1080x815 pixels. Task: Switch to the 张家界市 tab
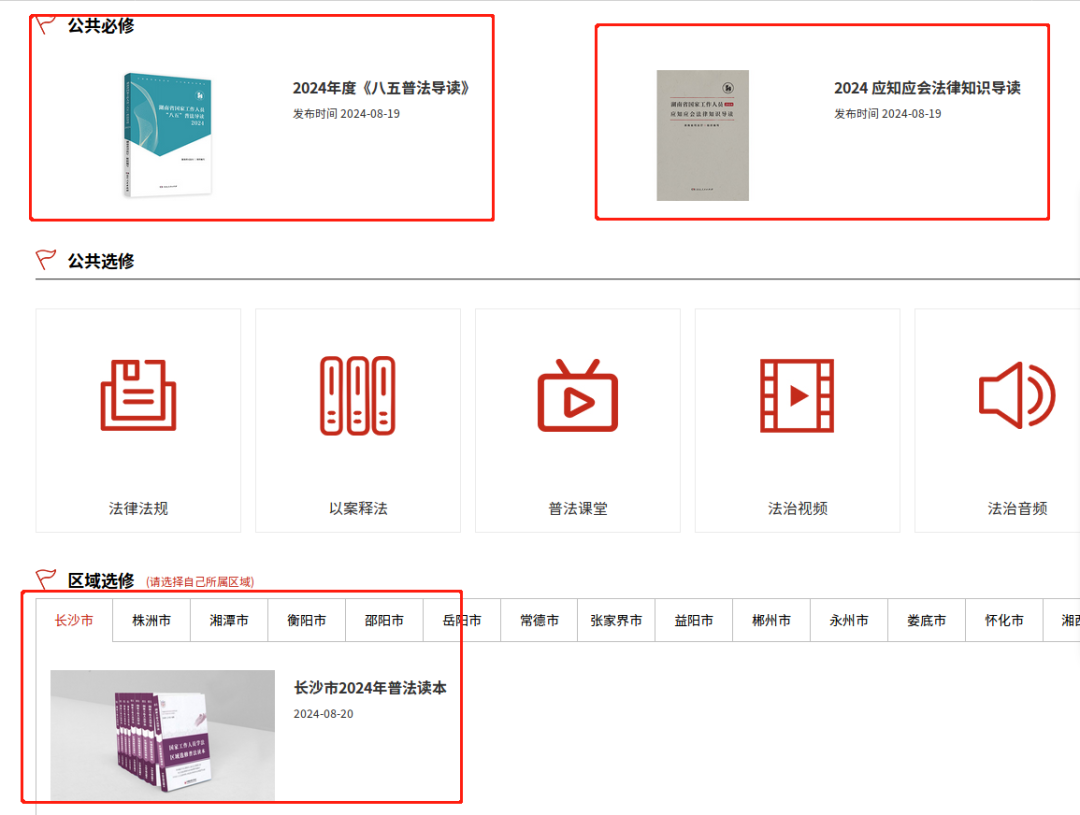coord(616,620)
